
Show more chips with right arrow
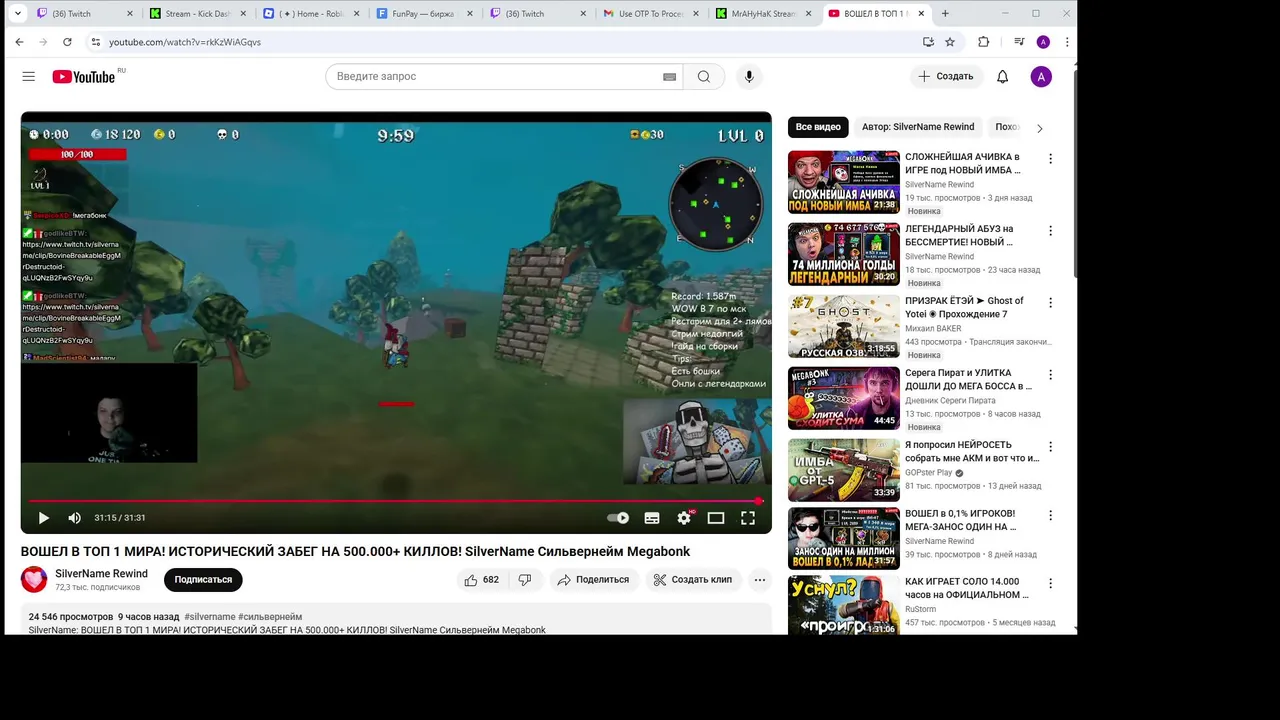click(1039, 128)
